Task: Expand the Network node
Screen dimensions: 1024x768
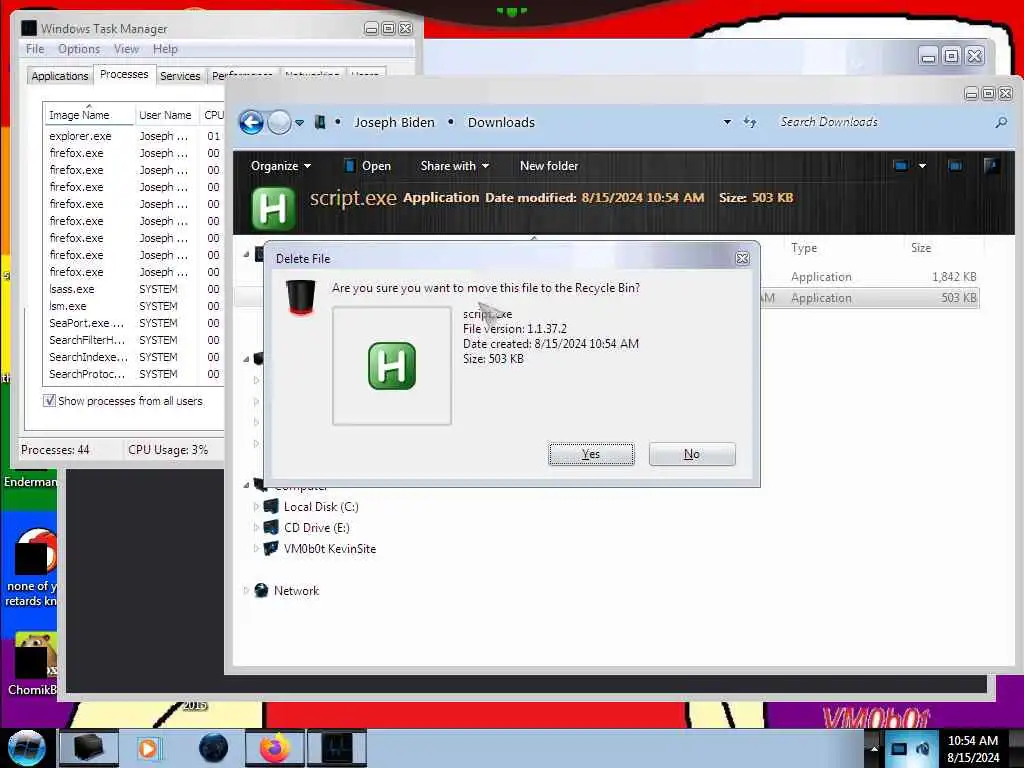Action: pos(246,590)
